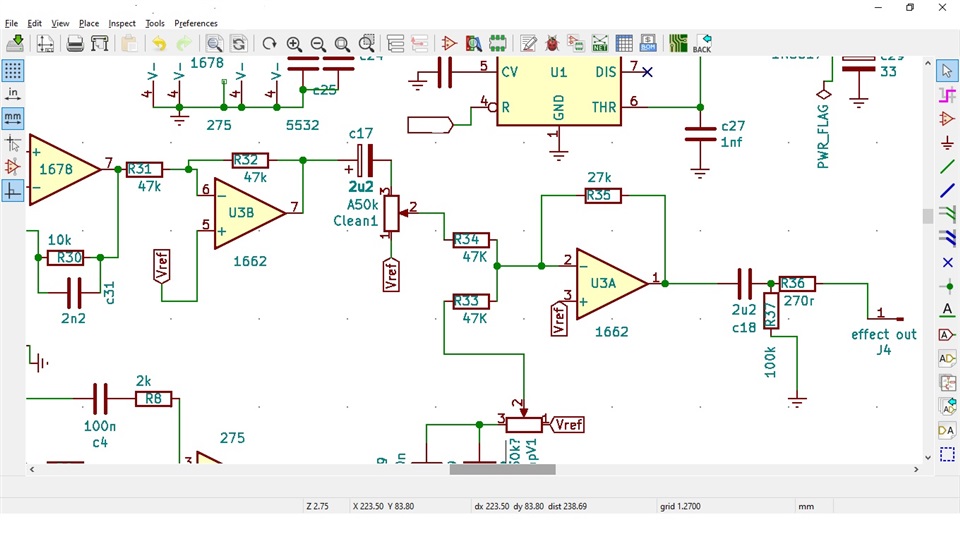The height and width of the screenshot is (543, 960).
Task: Click the Save schematic icon
Action: coord(15,43)
